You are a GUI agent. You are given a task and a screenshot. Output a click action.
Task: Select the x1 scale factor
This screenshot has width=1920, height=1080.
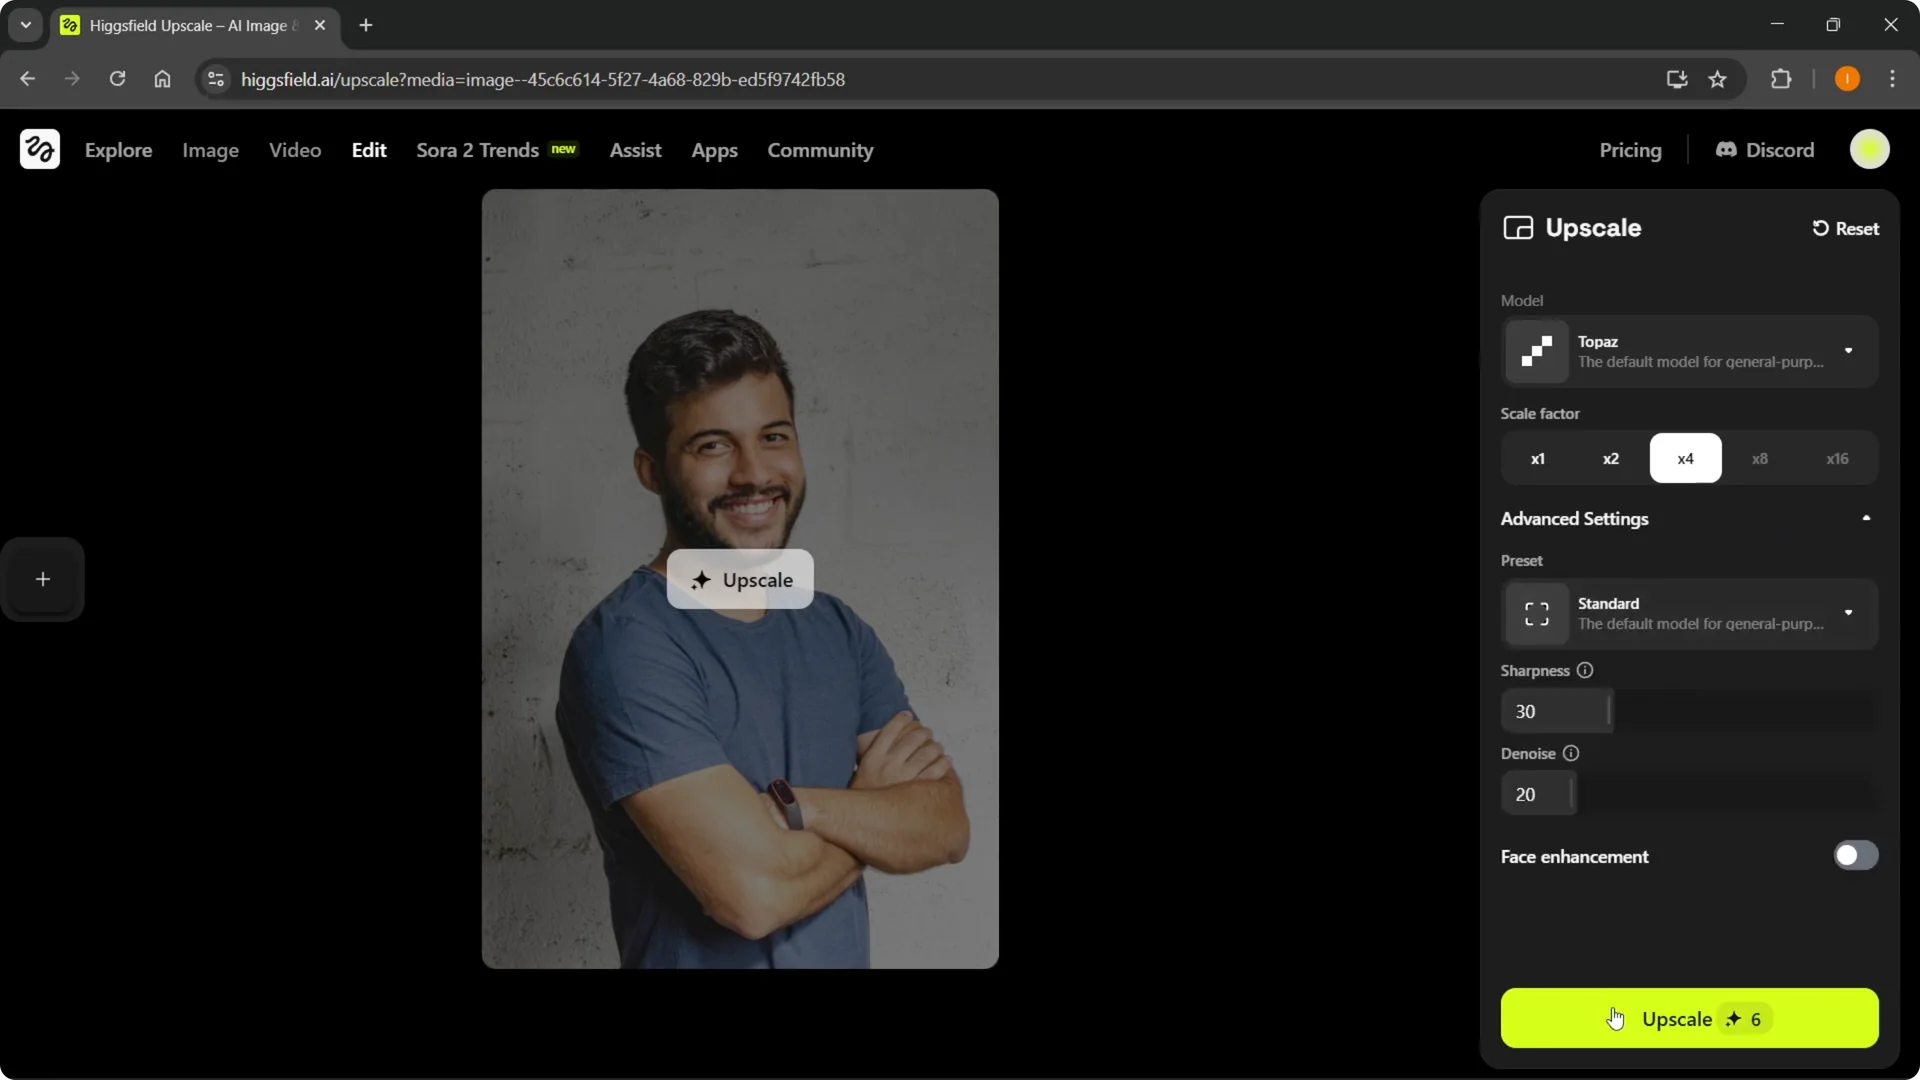[x=1539, y=458]
